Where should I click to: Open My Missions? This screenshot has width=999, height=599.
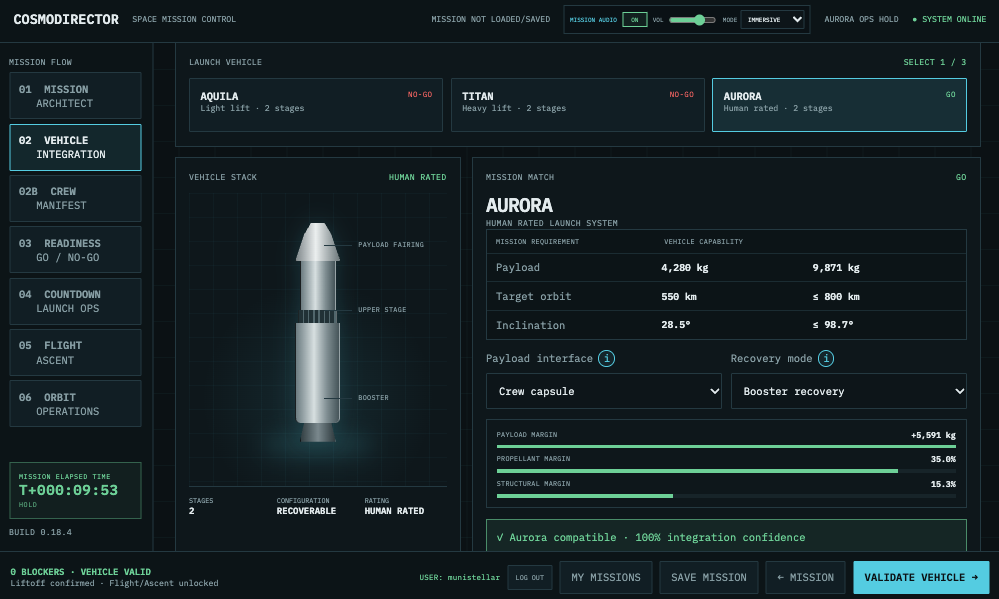(x=606, y=577)
